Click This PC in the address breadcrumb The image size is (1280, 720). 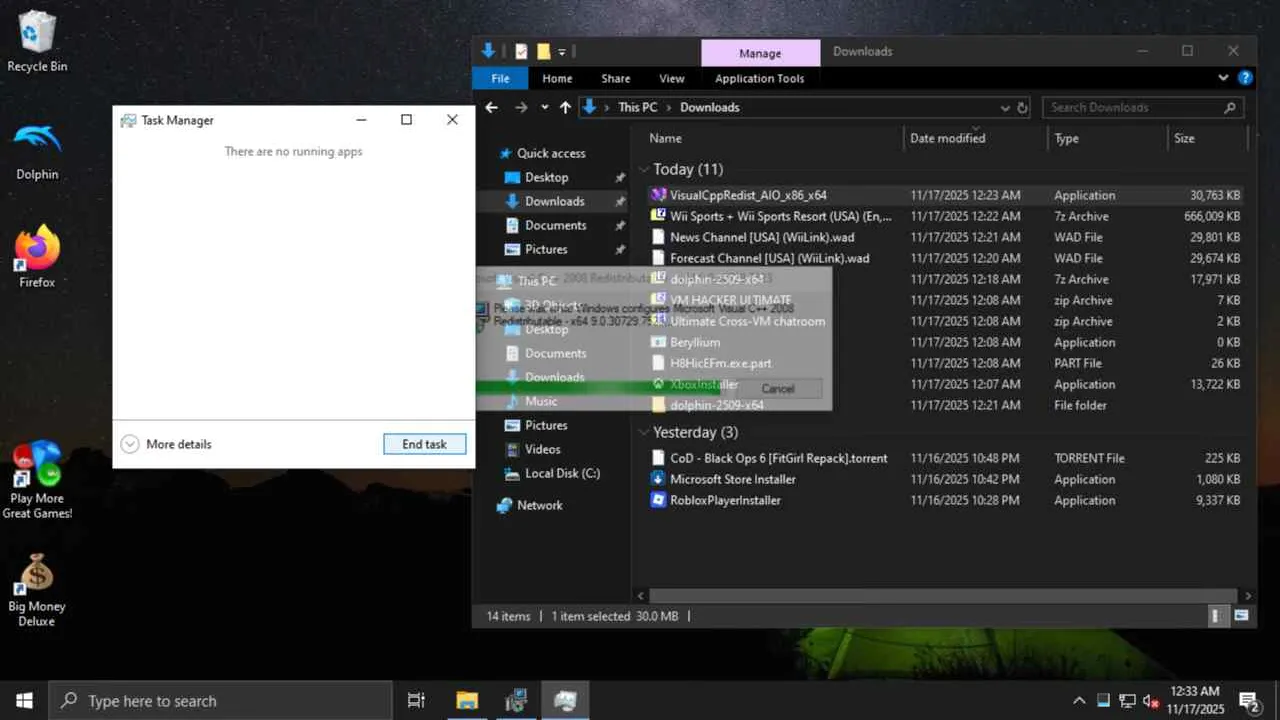coord(638,107)
